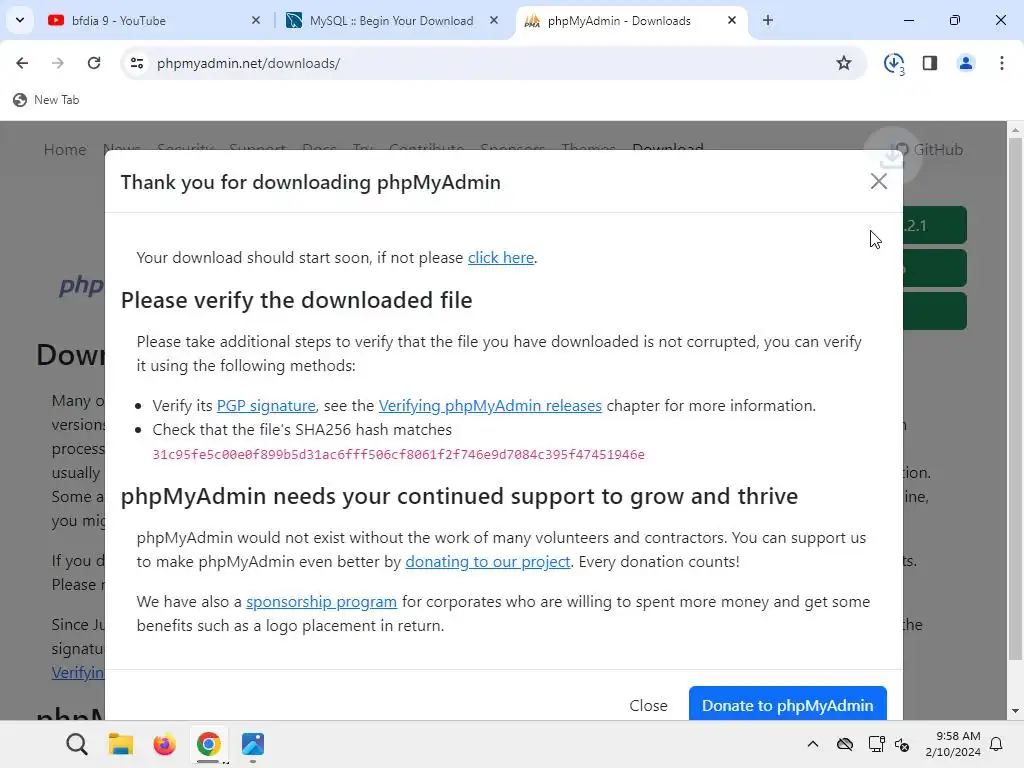1024x768 pixels.
Task: Open Windows taskbar search
Action: coord(76,744)
